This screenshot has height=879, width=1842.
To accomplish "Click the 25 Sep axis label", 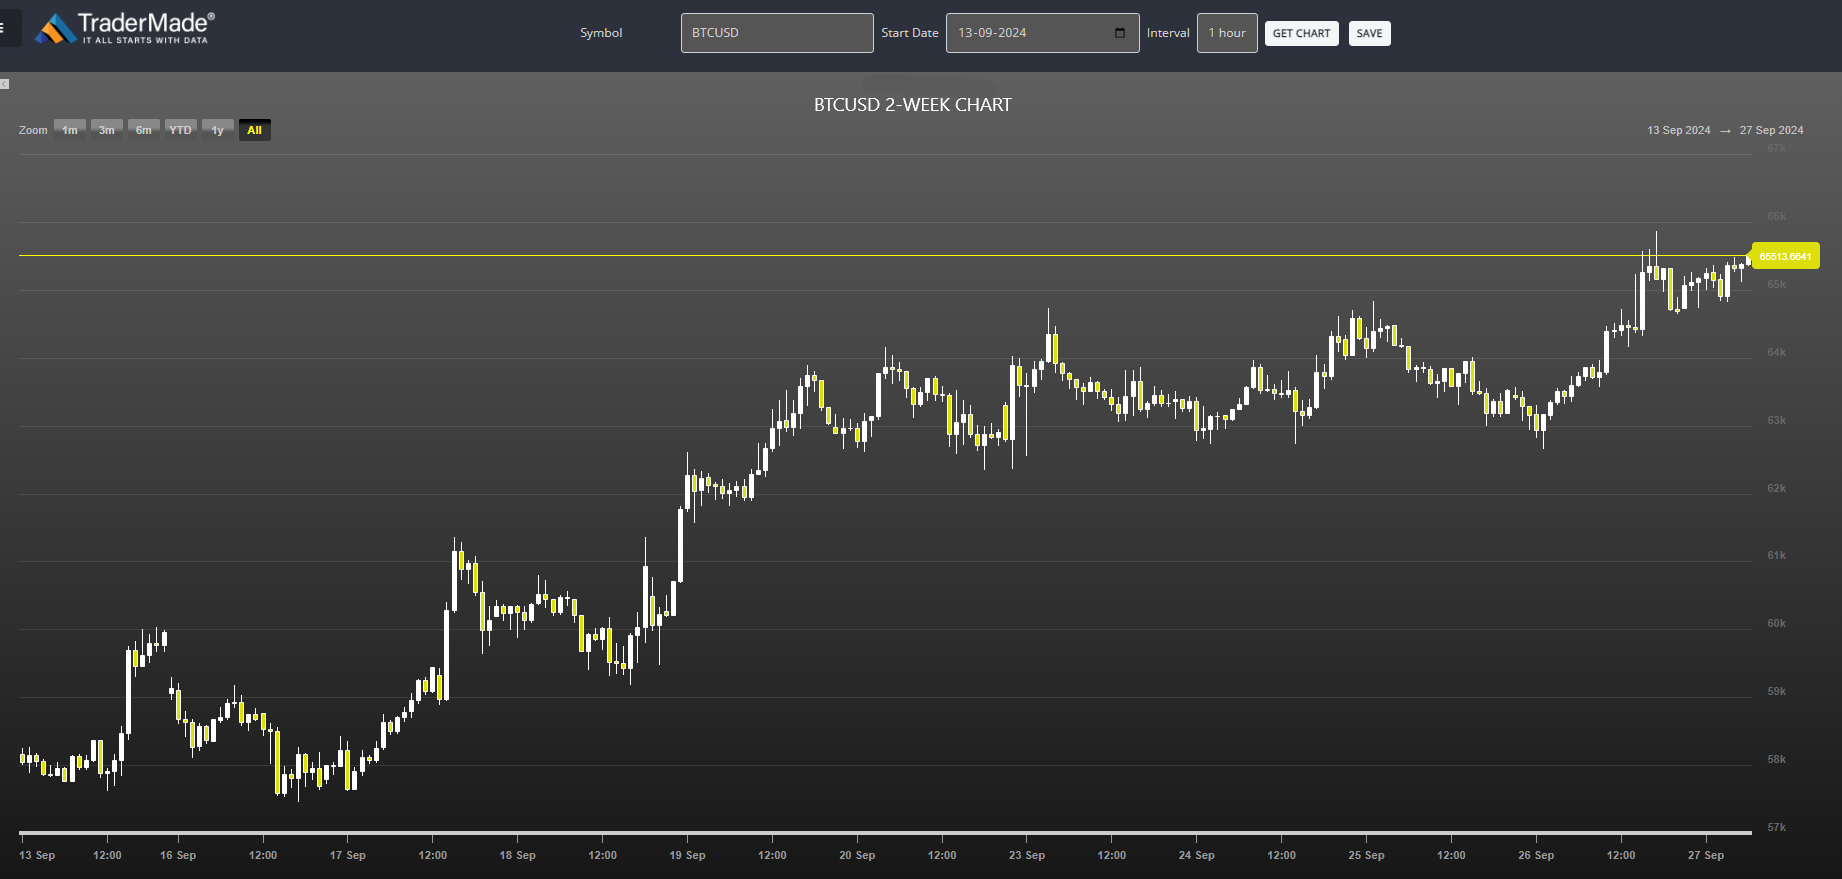I will tap(1366, 855).
